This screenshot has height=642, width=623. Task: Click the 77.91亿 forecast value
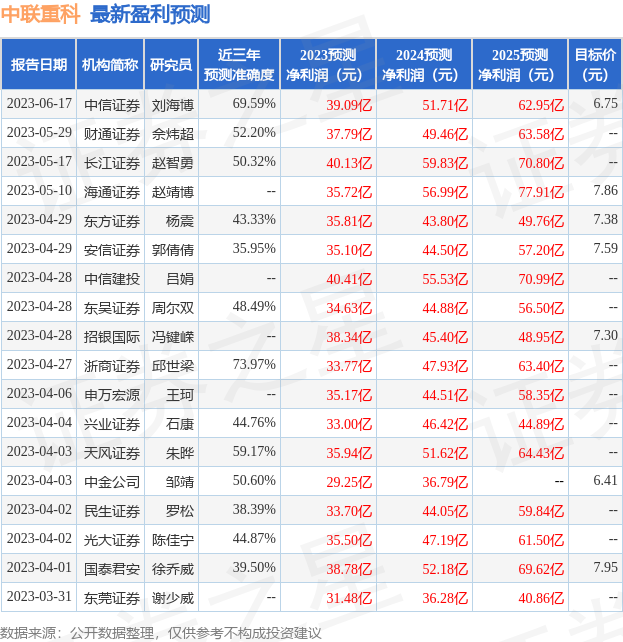pos(541,192)
